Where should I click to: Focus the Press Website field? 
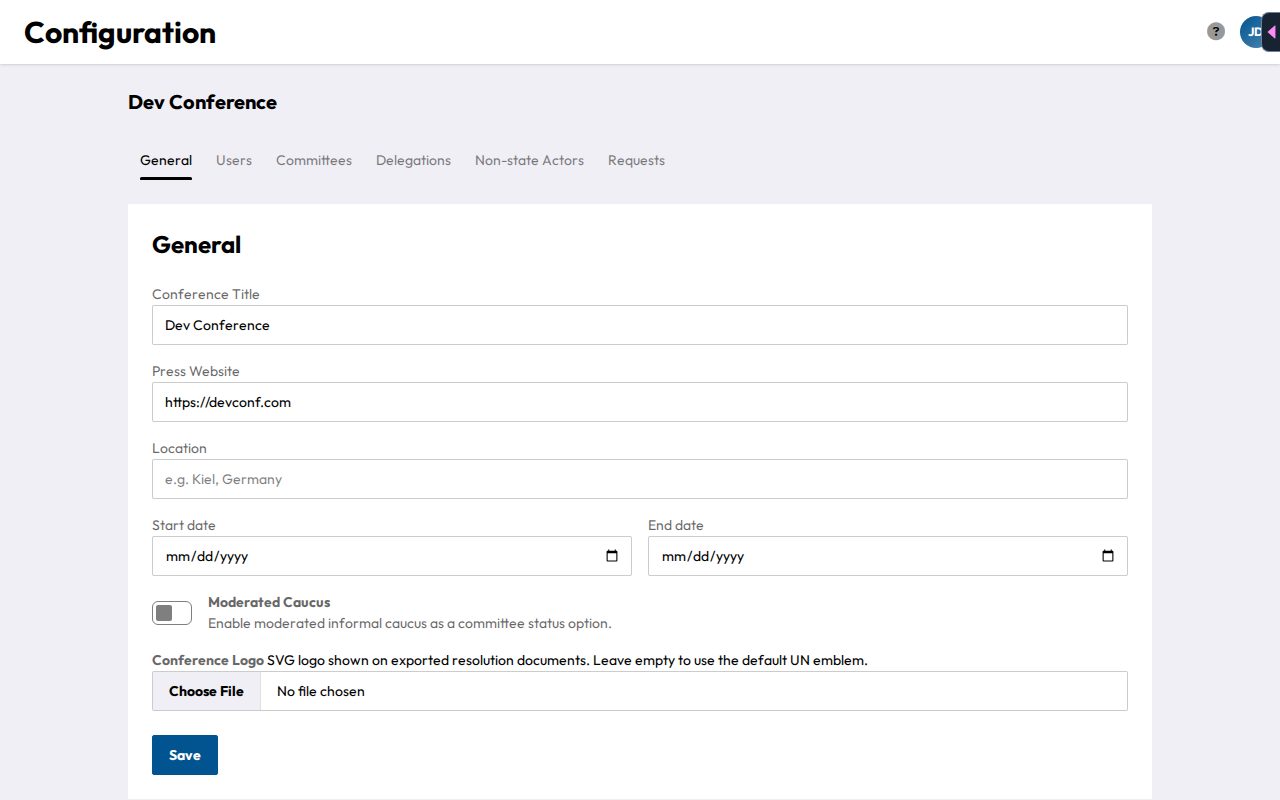640,402
